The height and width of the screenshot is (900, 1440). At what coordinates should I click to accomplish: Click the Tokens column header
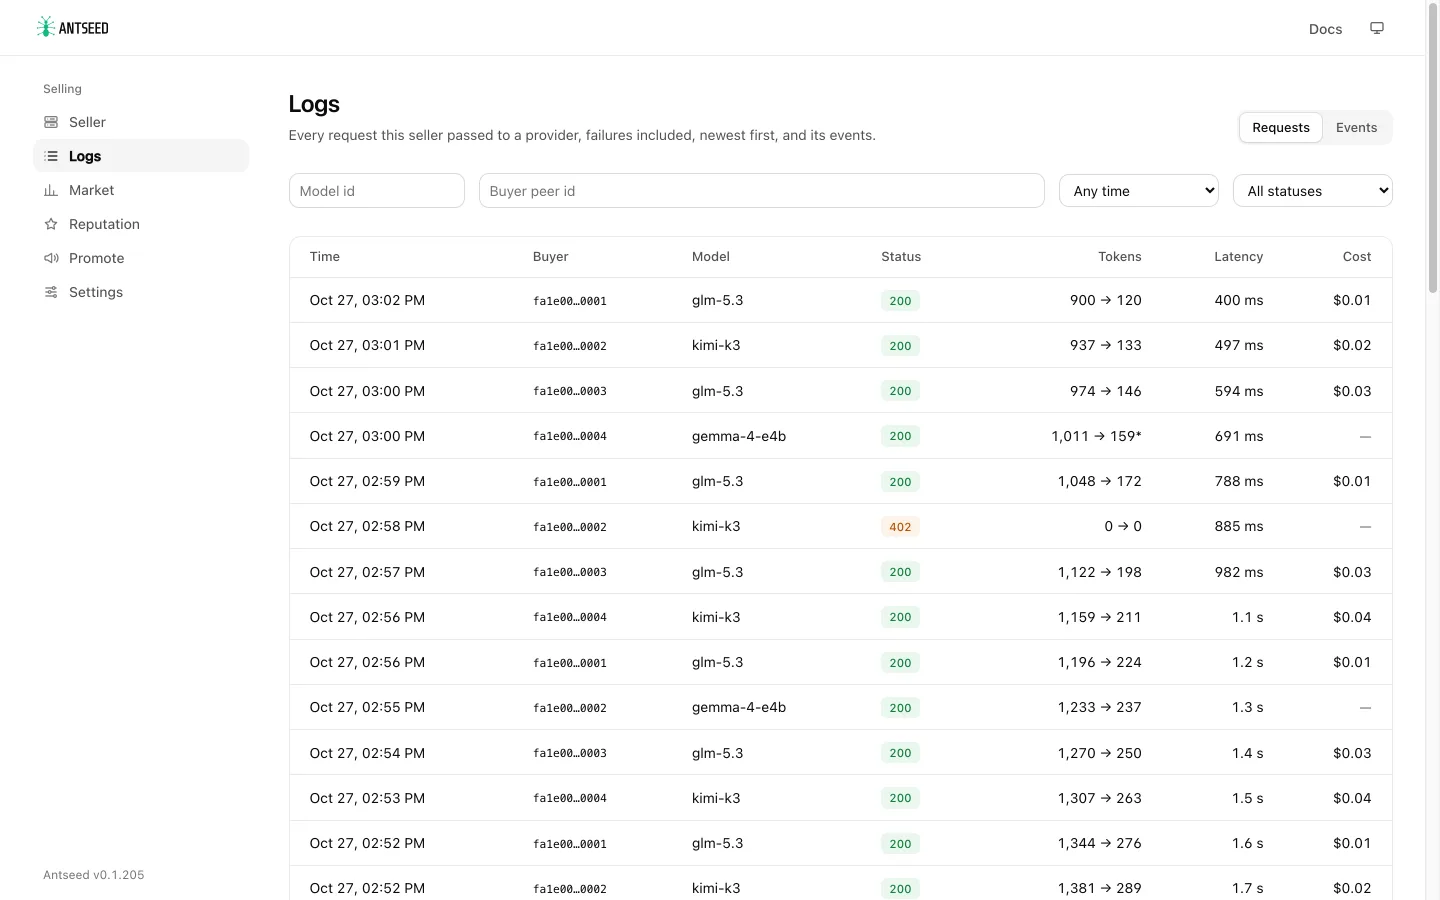1120,257
